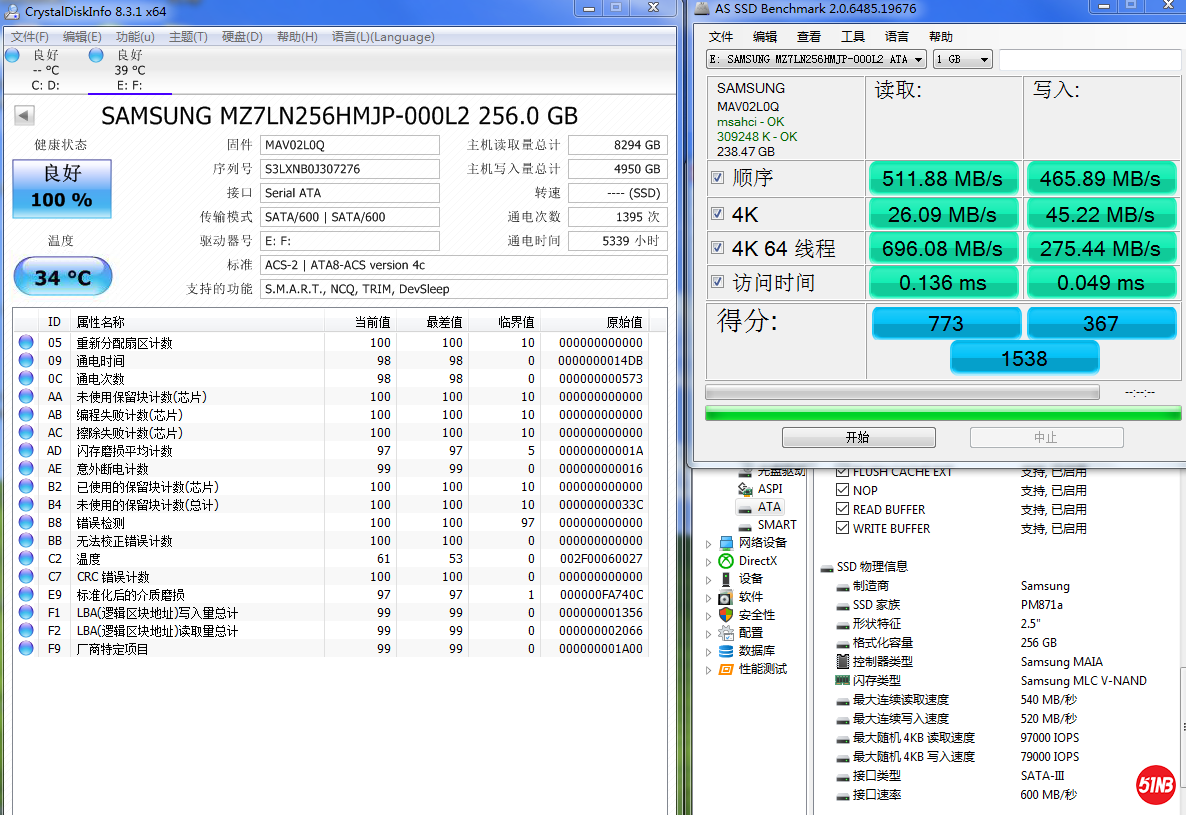Select the C: D: disk status orb

click(x=12, y=55)
